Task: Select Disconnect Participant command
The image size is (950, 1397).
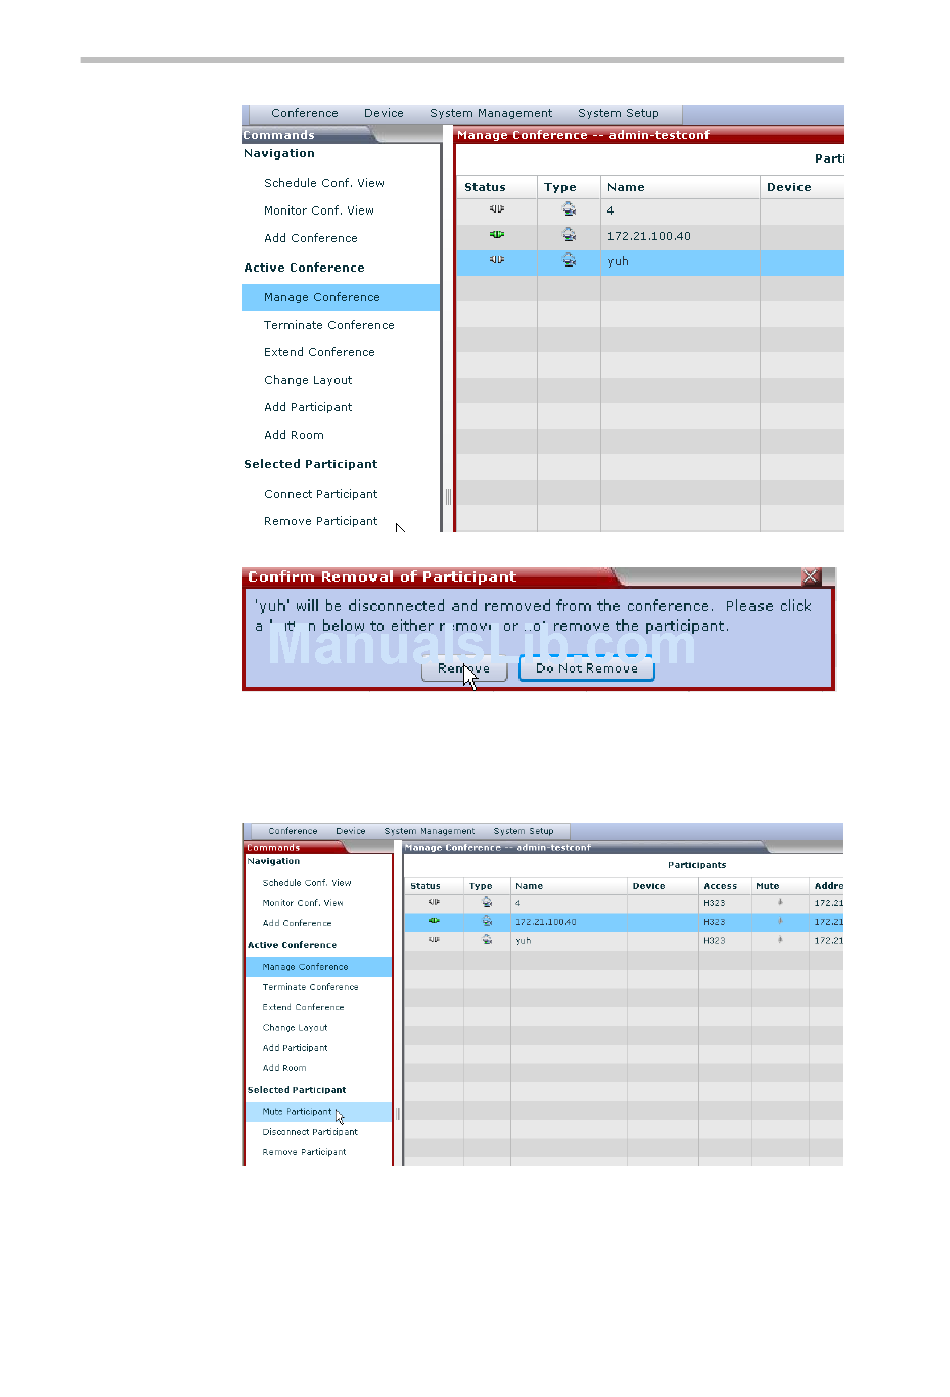Action: coord(310,1132)
